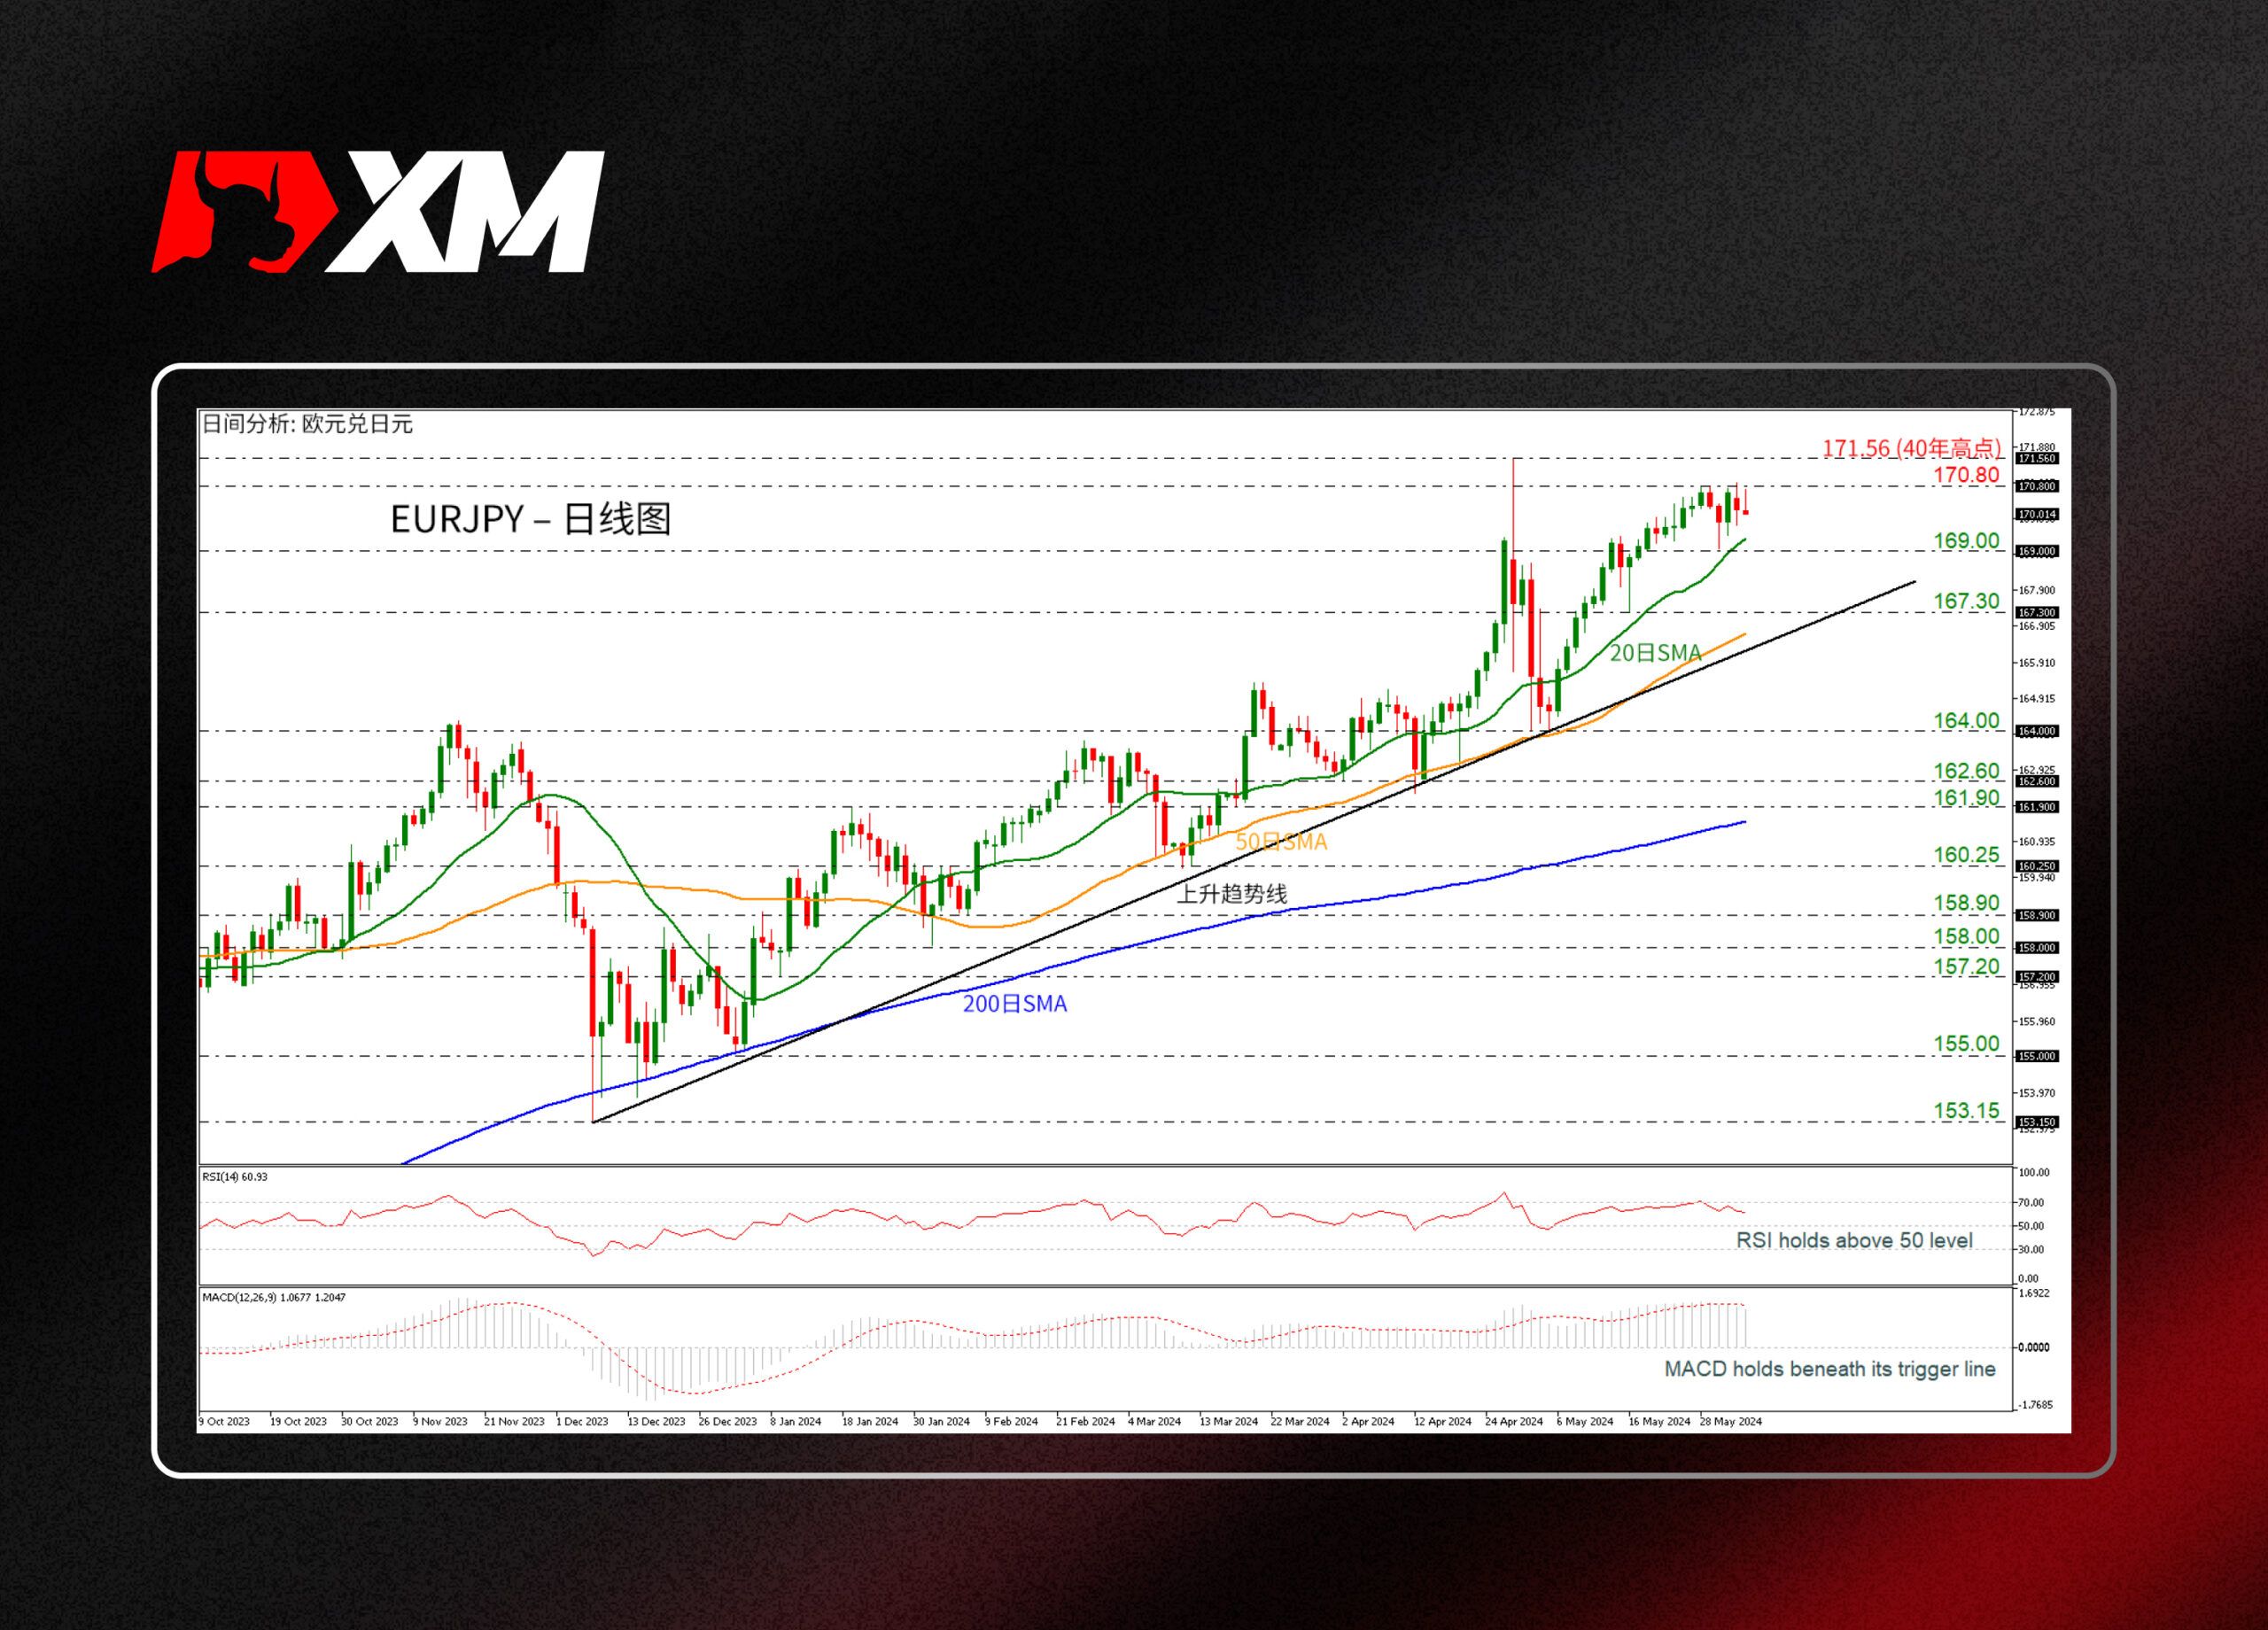Click the 日间分析: 欧元兑日元 header text
2268x1630 pixels.
[x=307, y=424]
